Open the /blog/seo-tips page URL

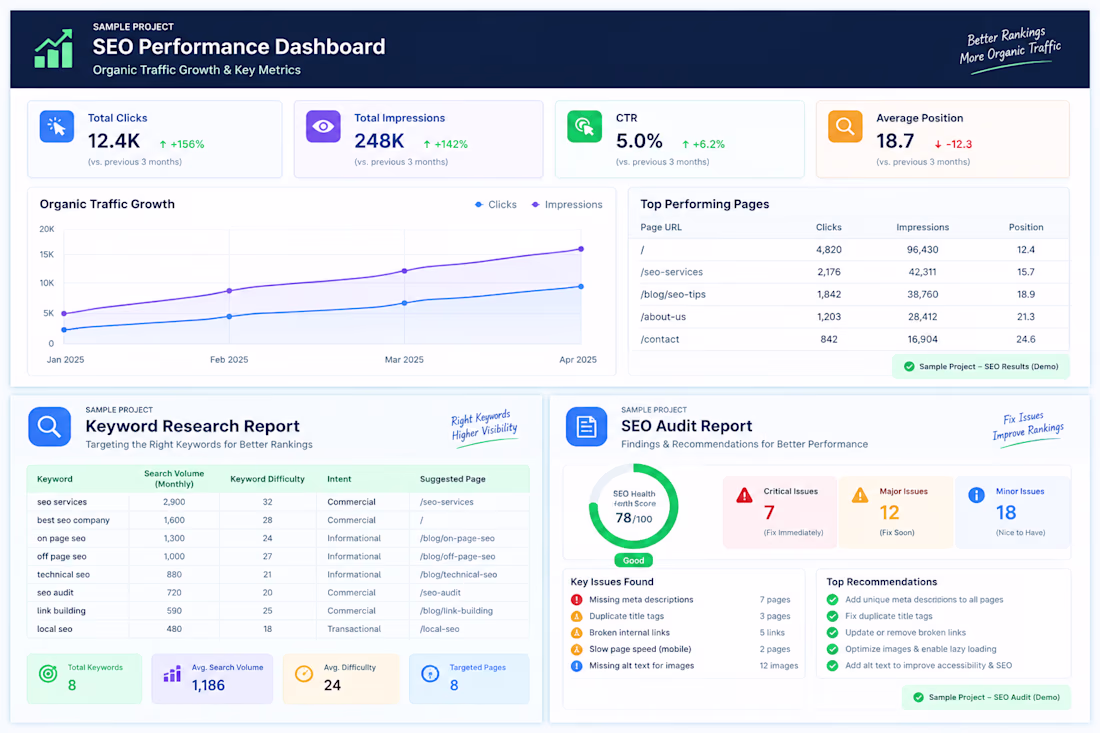[673, 295]
